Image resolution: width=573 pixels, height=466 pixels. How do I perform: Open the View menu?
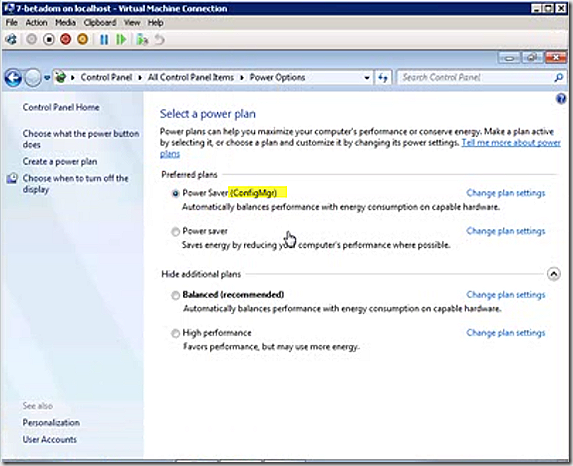(x=132, y=23)
